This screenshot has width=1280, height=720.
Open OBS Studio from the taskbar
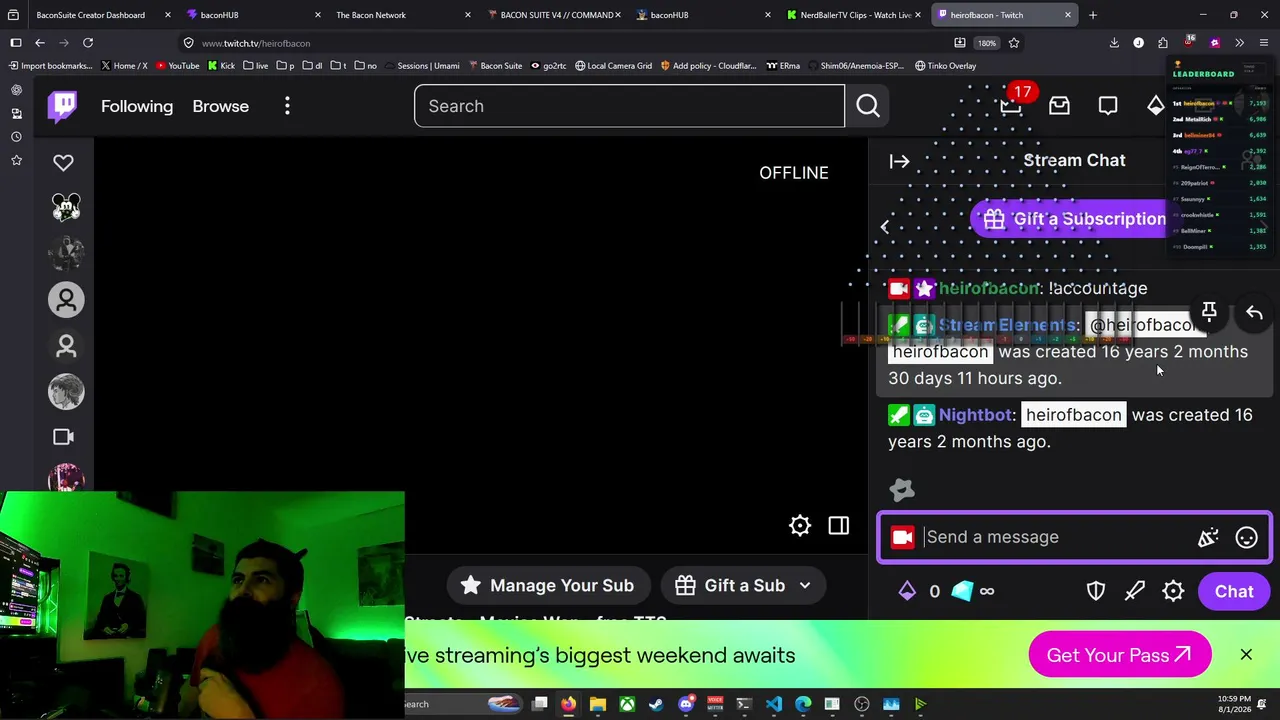pyautogui.click(x=862, y=704)
